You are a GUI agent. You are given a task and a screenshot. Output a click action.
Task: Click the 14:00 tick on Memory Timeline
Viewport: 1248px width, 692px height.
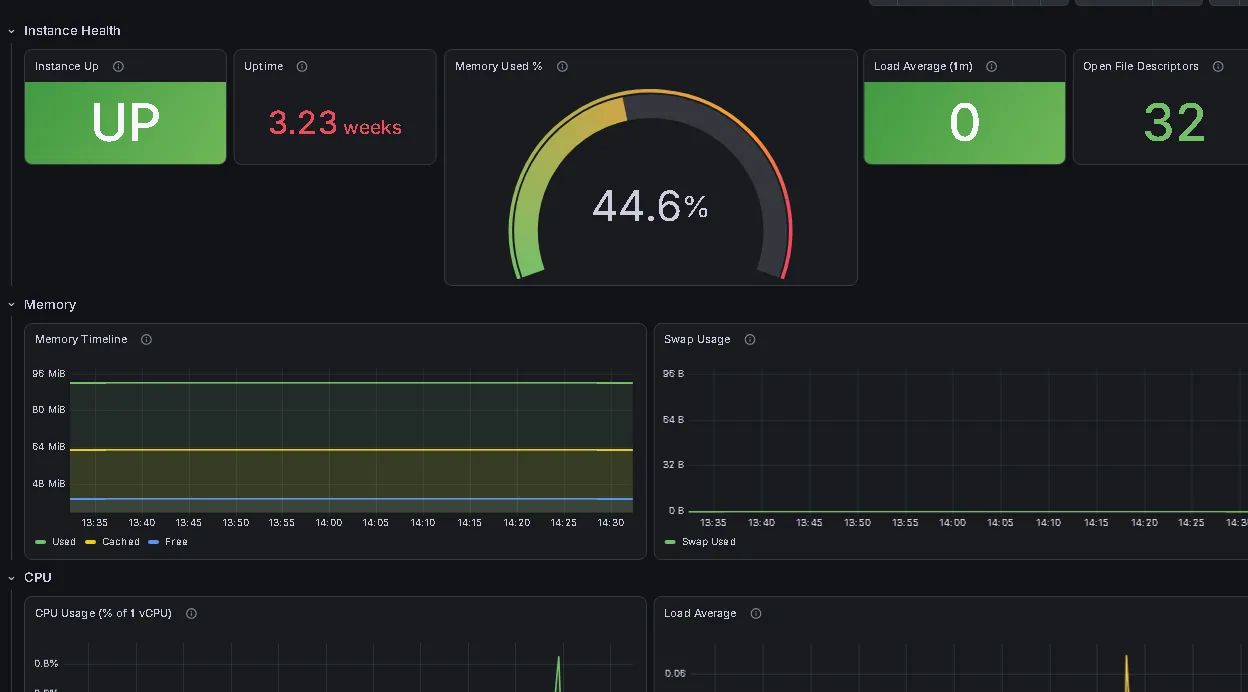[329, 523]
